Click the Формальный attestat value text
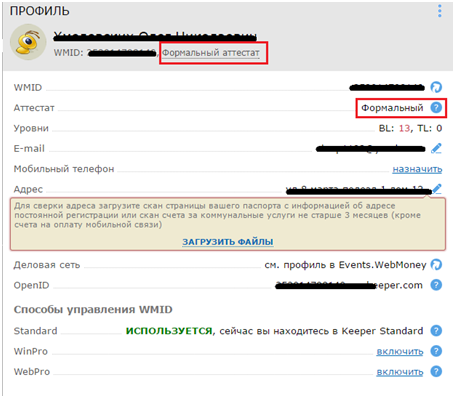The image size is (455, 398). [x=392, y=108]
